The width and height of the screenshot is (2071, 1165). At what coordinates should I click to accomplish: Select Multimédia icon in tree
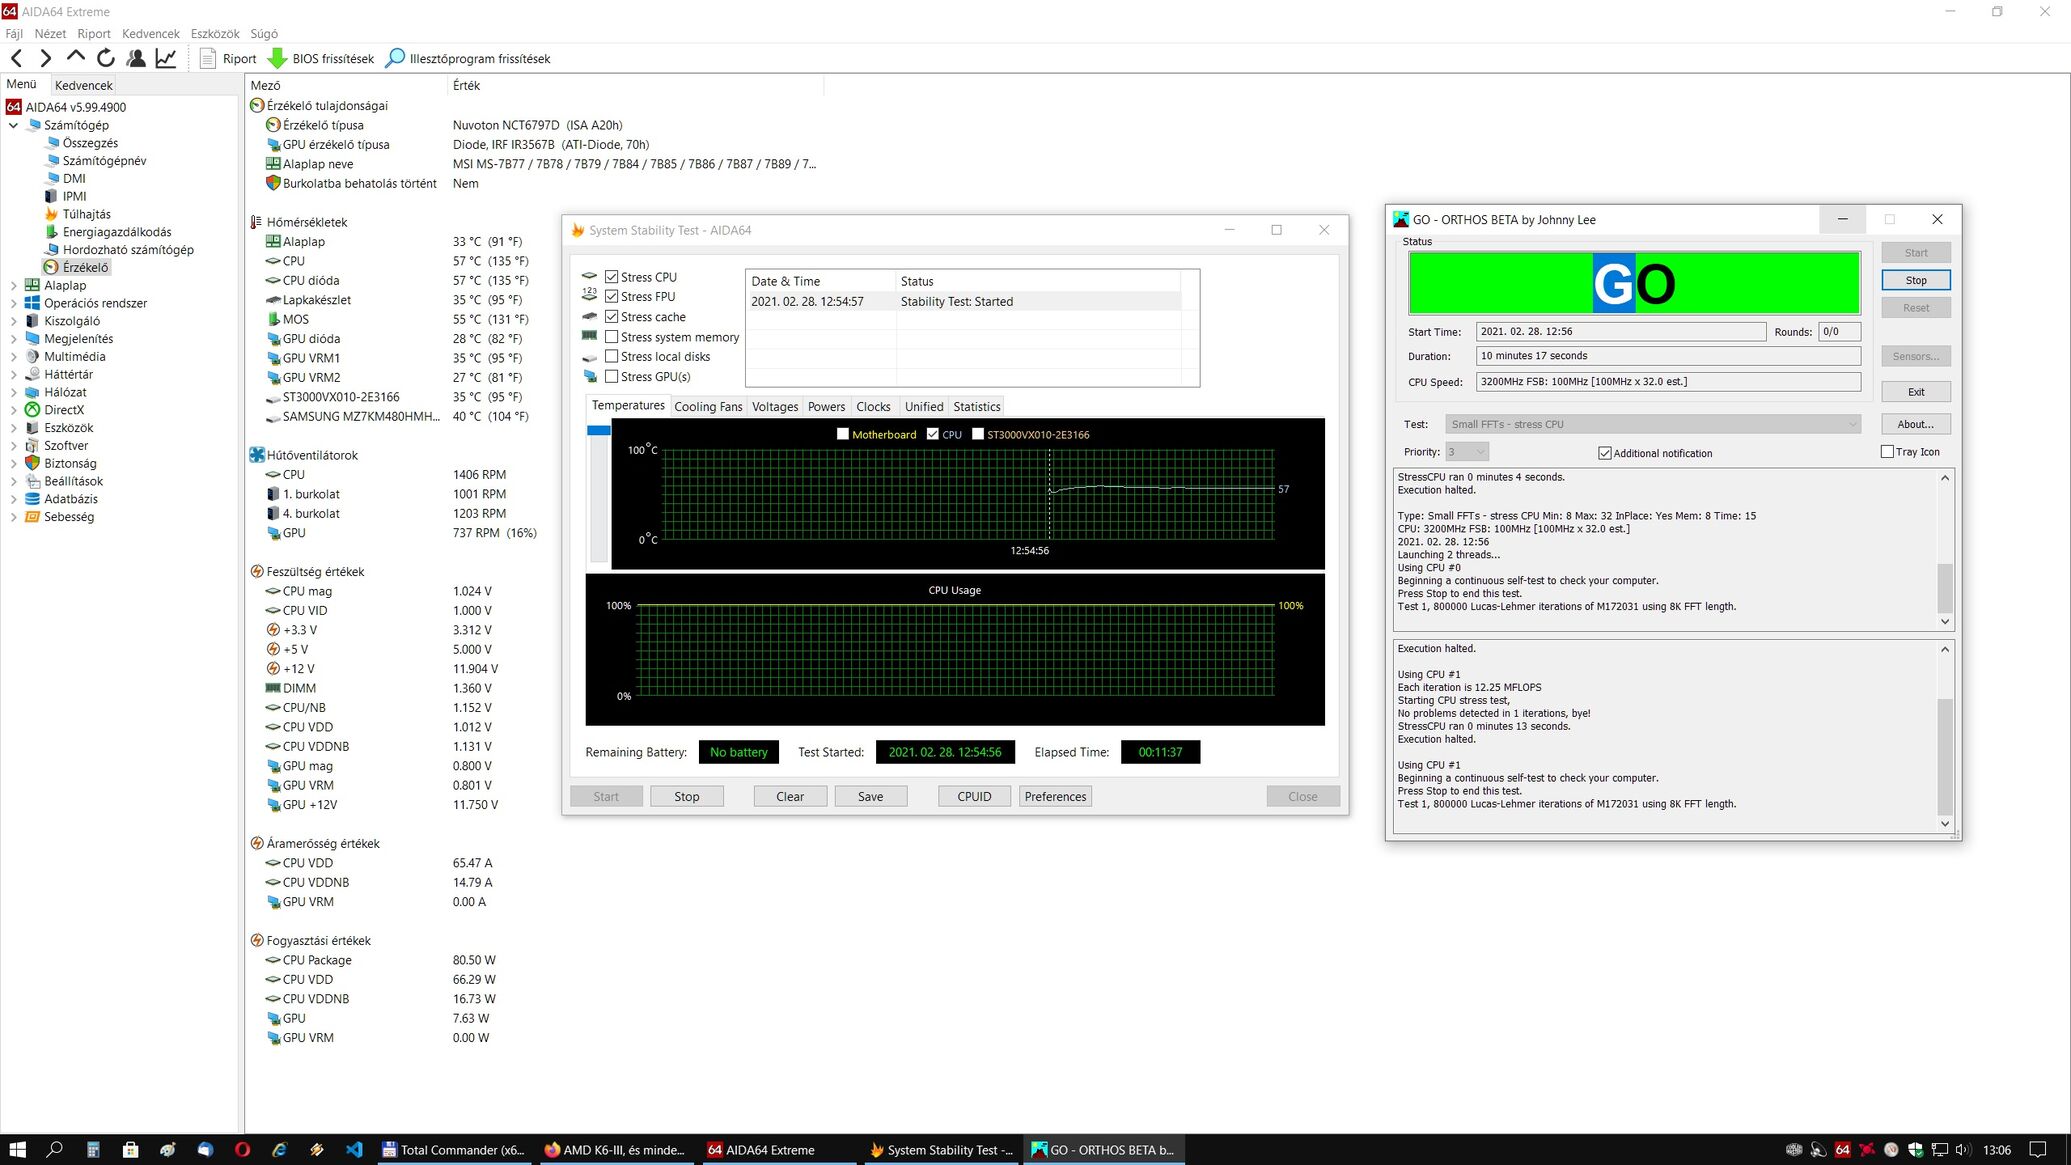coord(32,356)
